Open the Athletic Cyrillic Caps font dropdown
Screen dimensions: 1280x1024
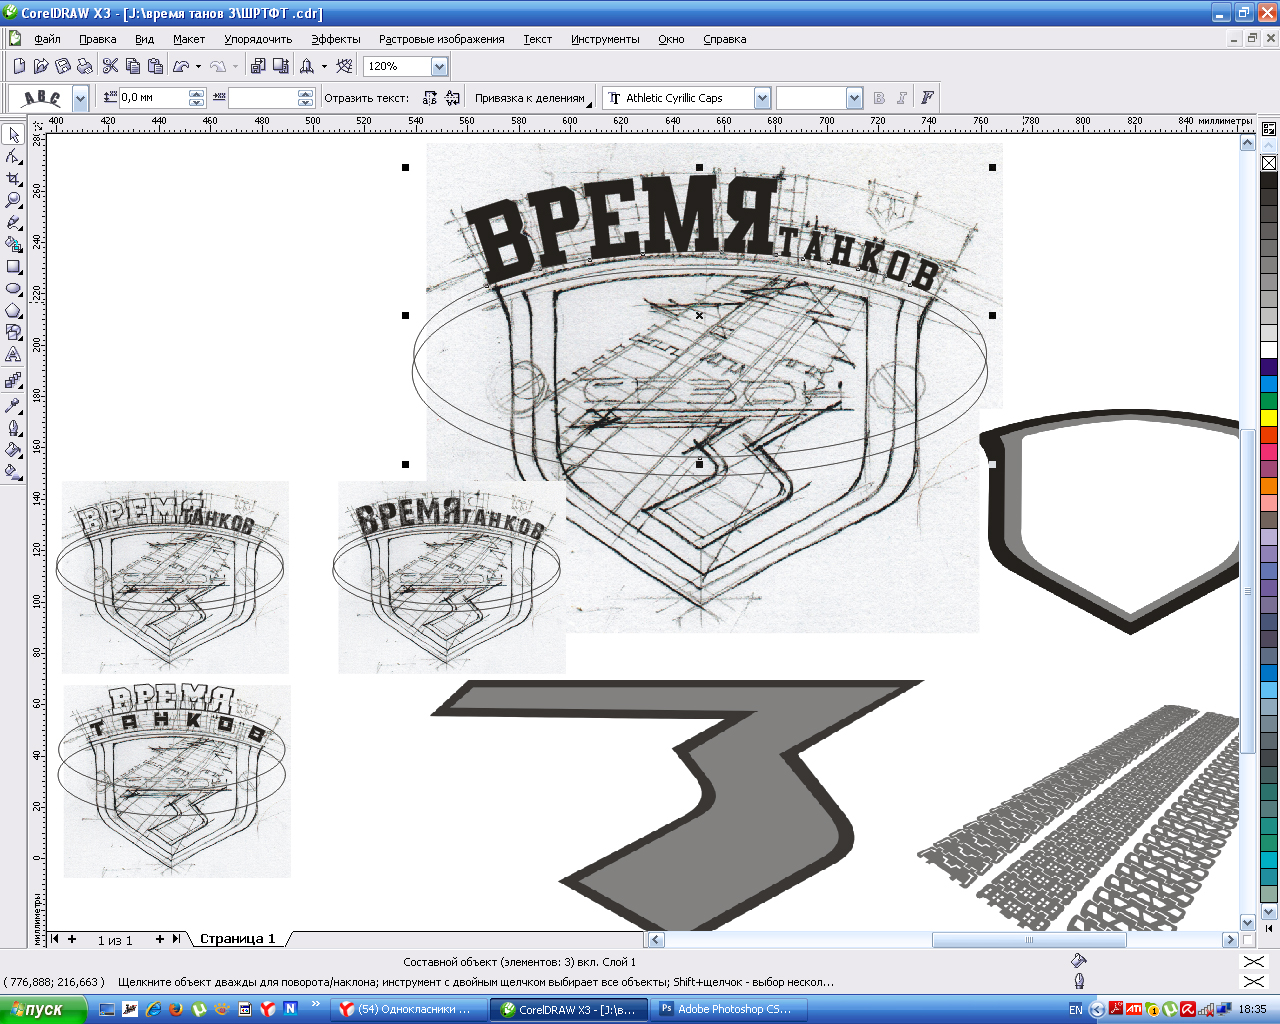click(762, 98)
